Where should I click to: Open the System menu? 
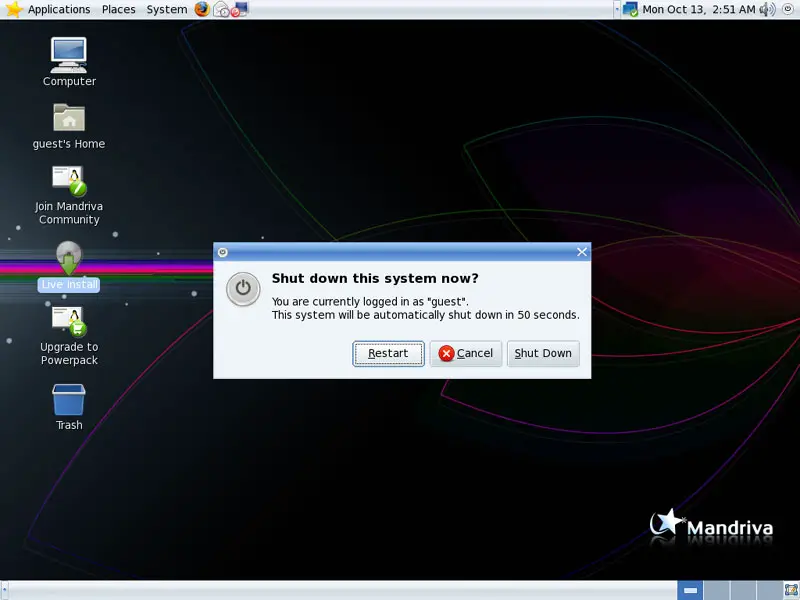(166, 9)
